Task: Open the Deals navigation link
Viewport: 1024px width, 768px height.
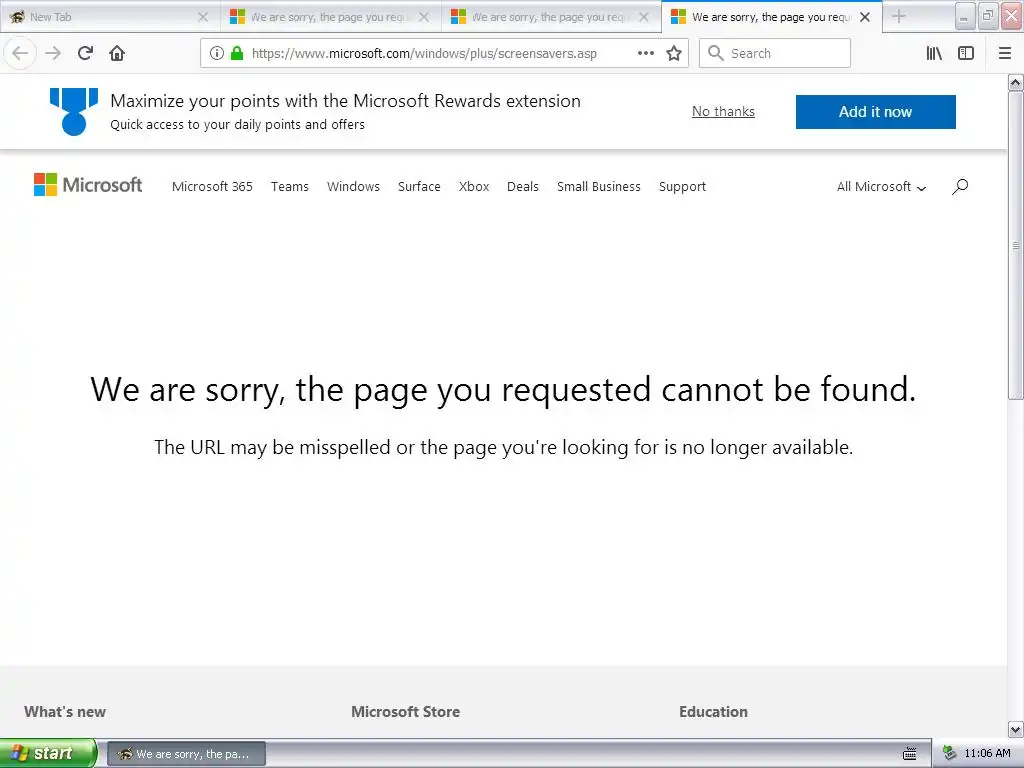Action: tap(522, 187)
